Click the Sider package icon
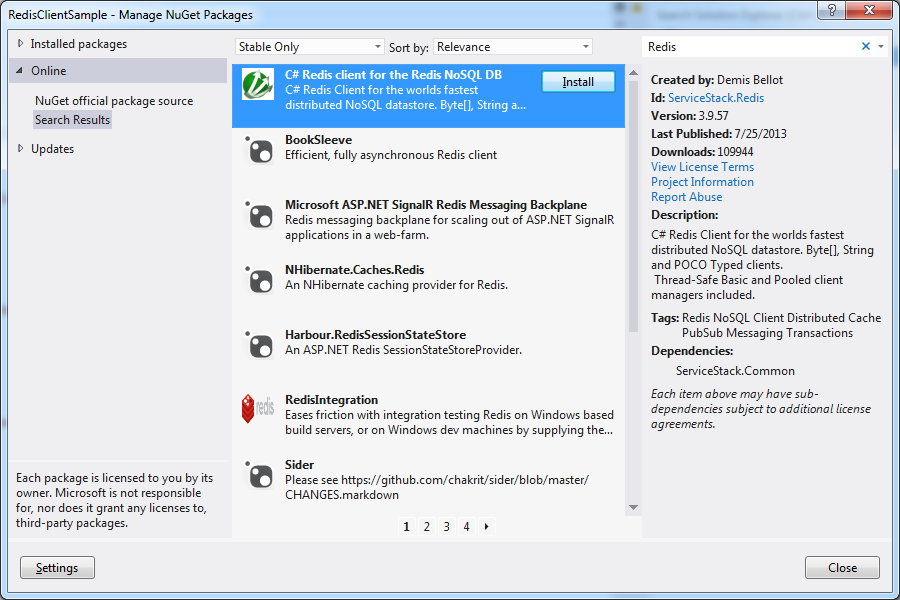900x600 pixels. 260,474
